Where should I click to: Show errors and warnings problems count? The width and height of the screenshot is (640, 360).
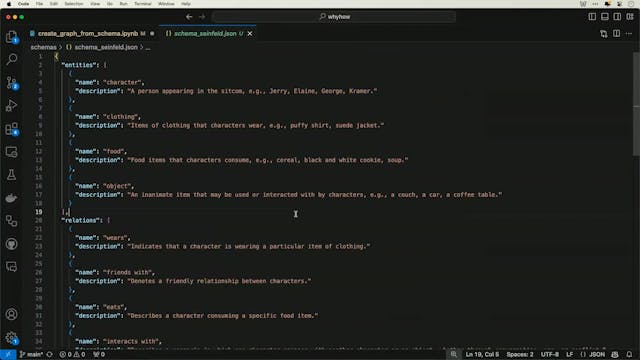click(x=72, y=354)
